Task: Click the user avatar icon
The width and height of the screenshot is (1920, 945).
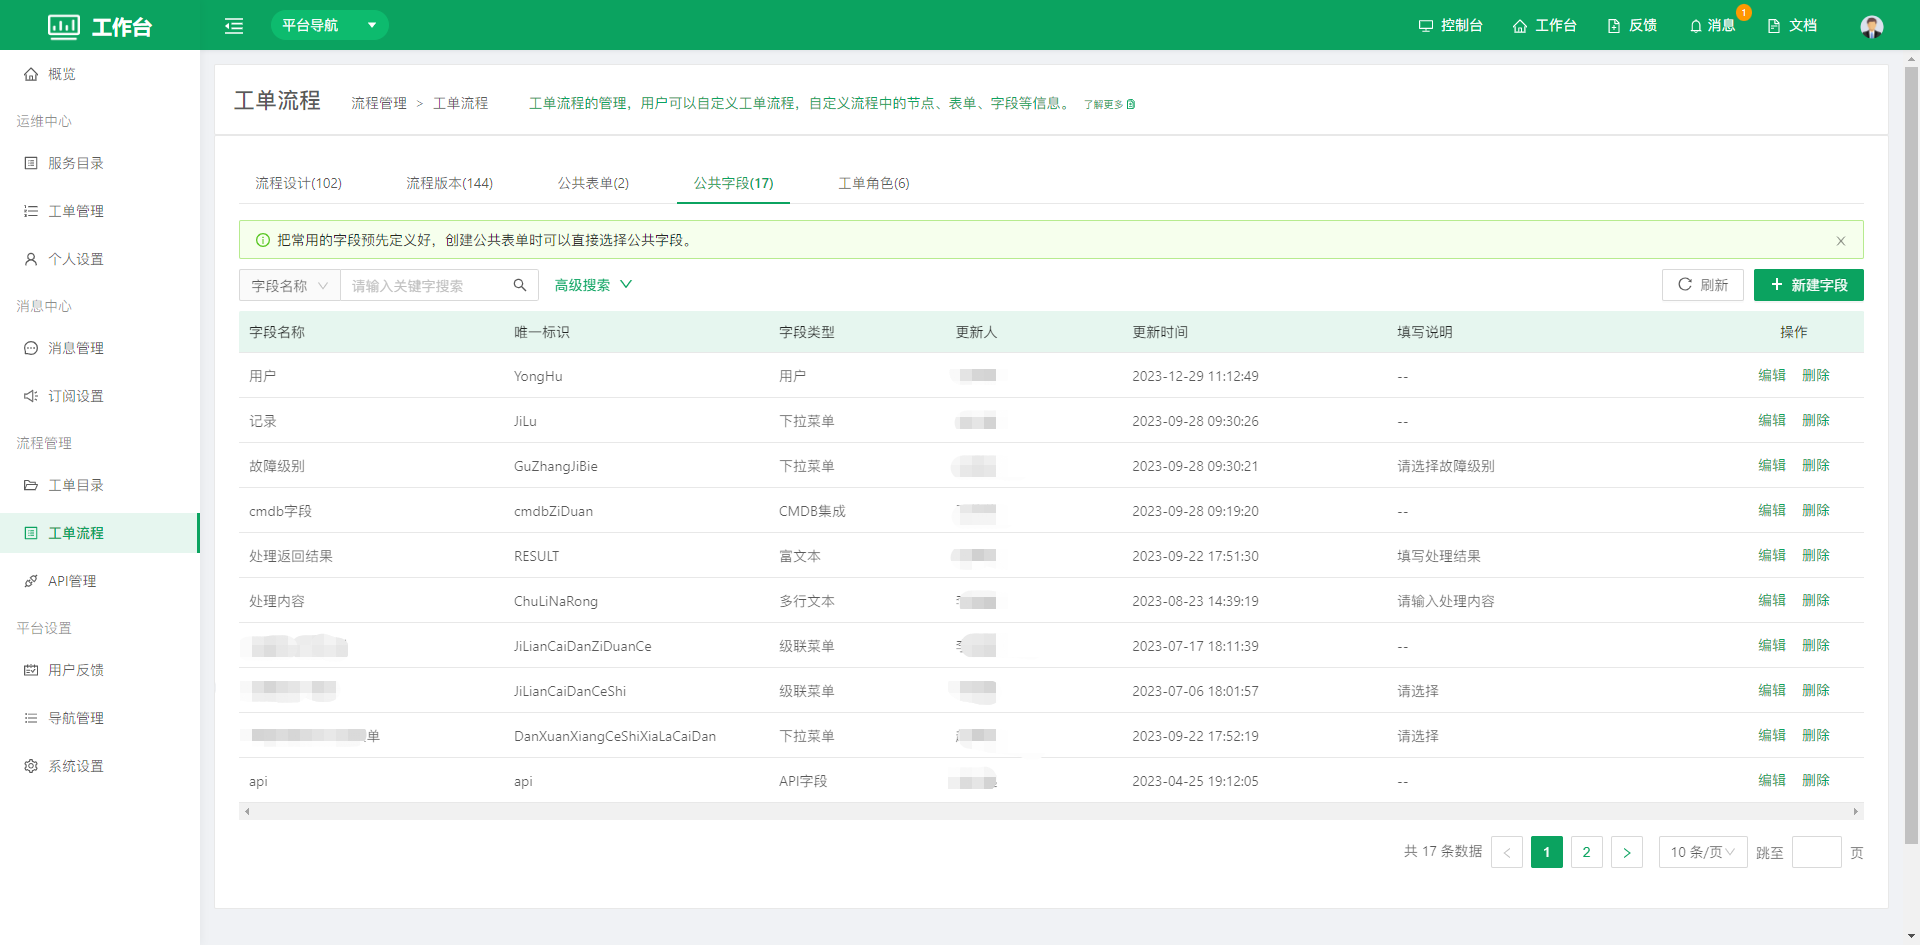Action: [x=1872, y=26]
